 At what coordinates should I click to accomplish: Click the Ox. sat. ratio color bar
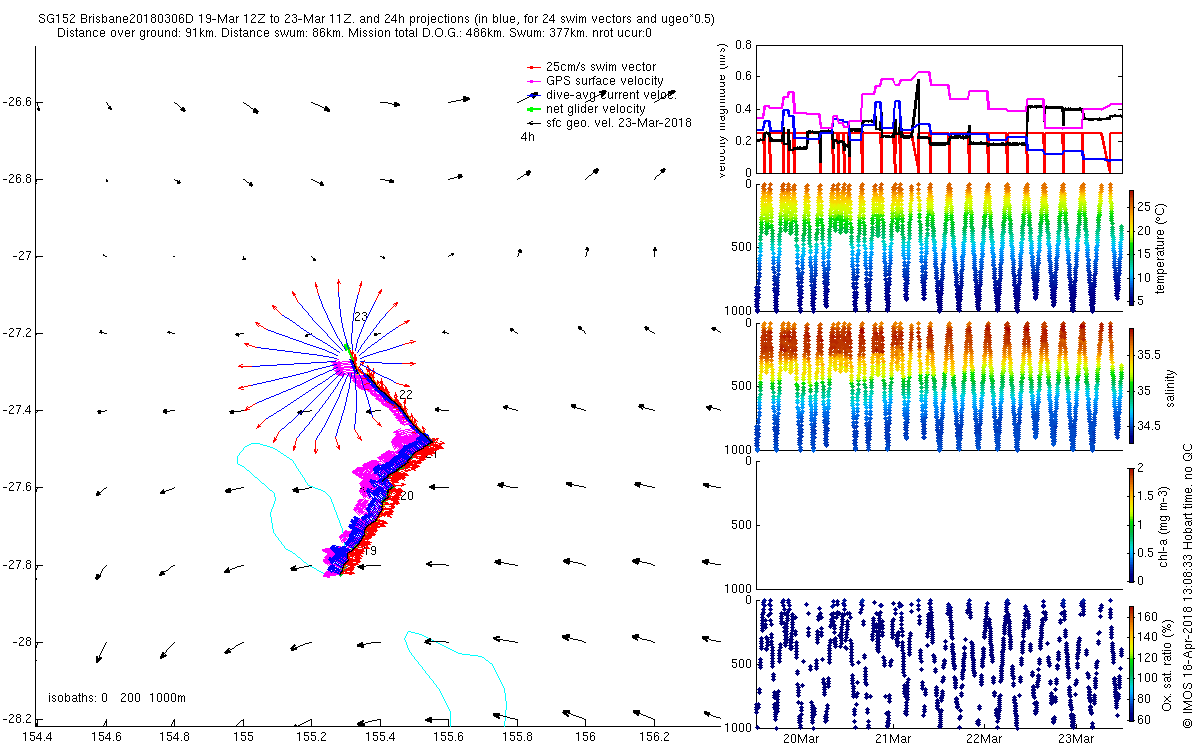[x=1131, y=662]
